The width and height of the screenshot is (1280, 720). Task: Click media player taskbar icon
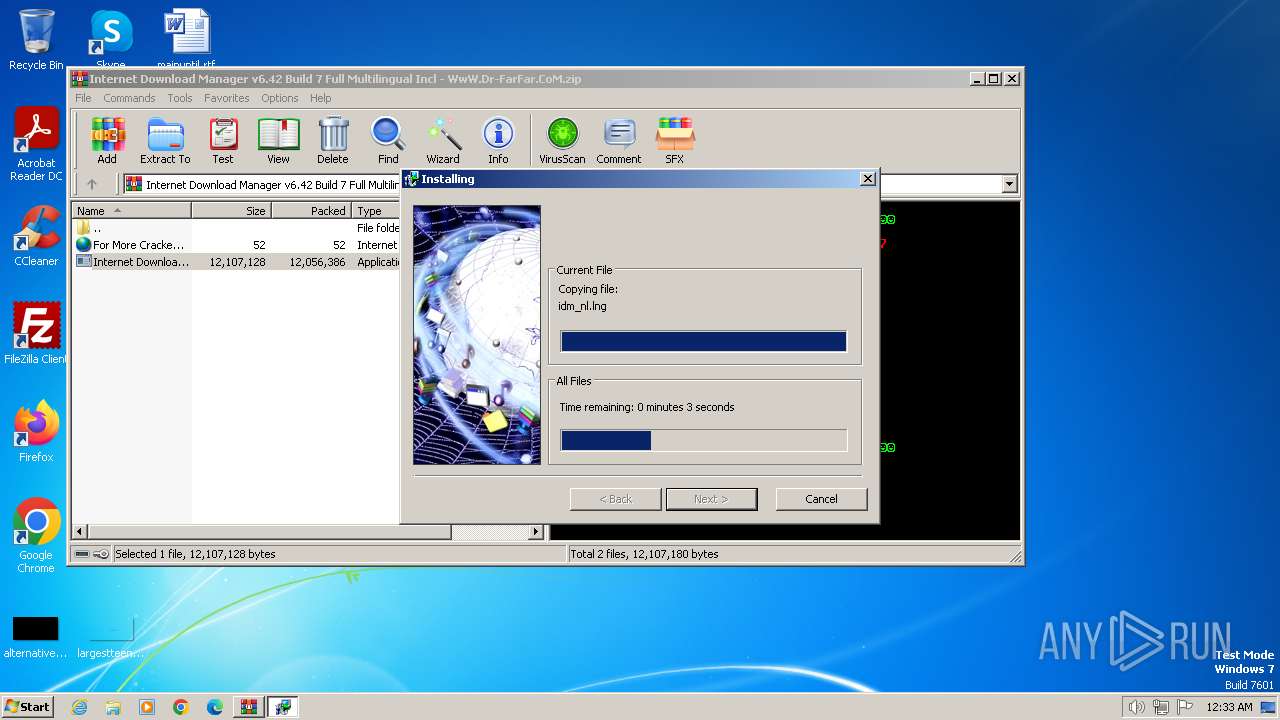point(147,707)
